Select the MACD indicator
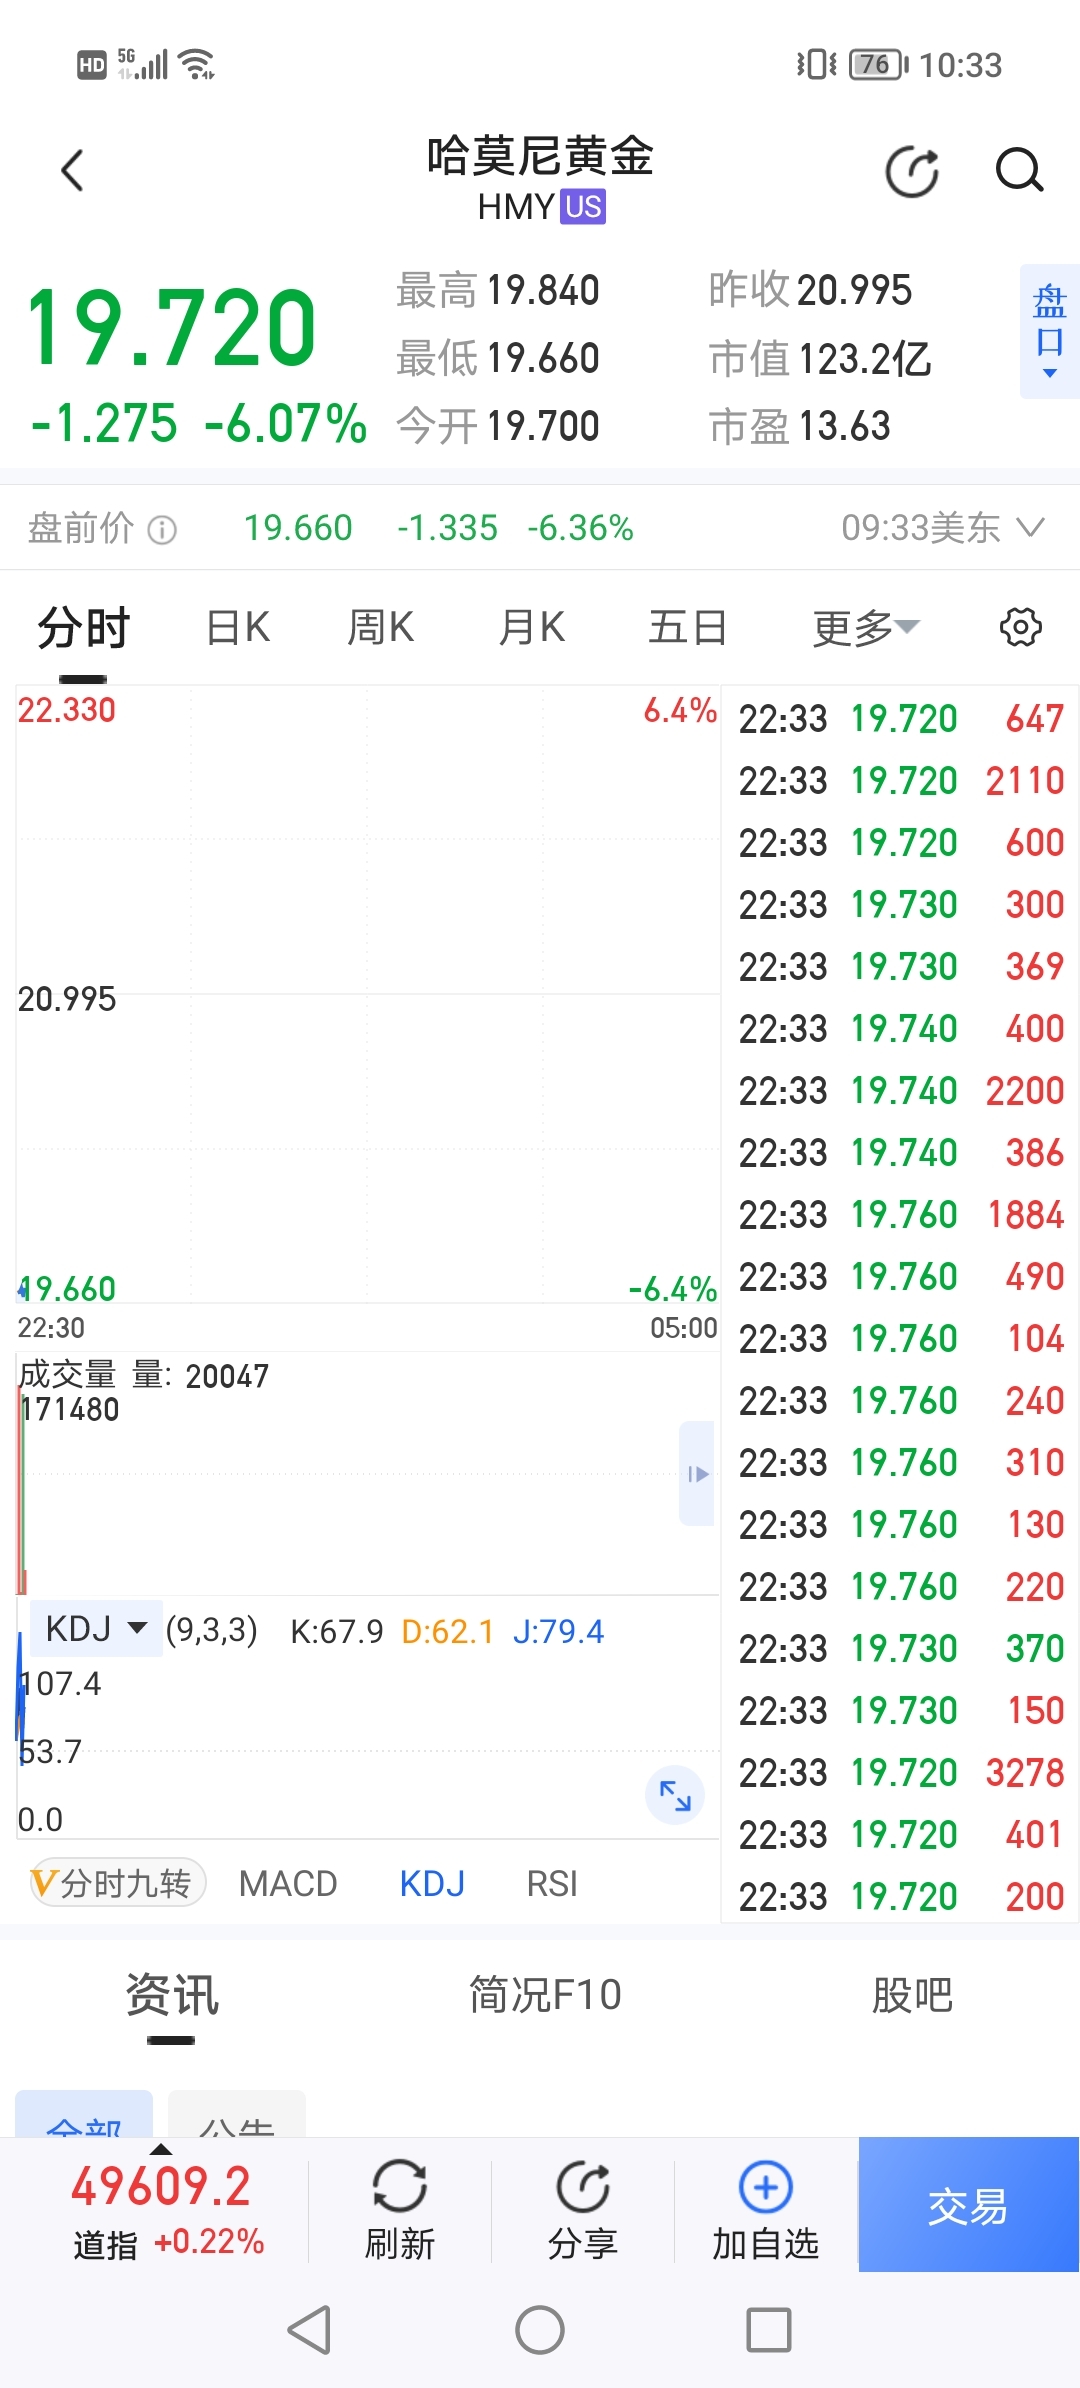 288,1884
